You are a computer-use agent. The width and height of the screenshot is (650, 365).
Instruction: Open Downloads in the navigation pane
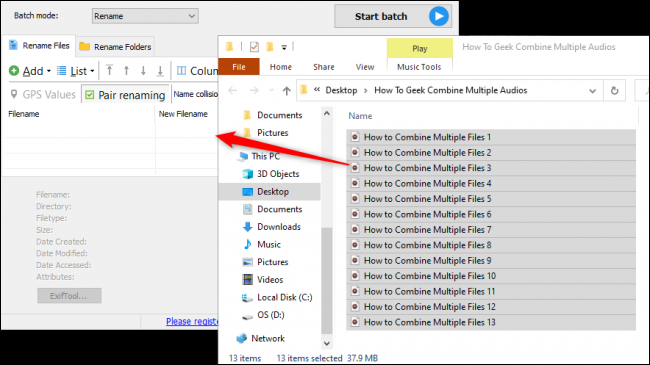(x=279, y=227)
